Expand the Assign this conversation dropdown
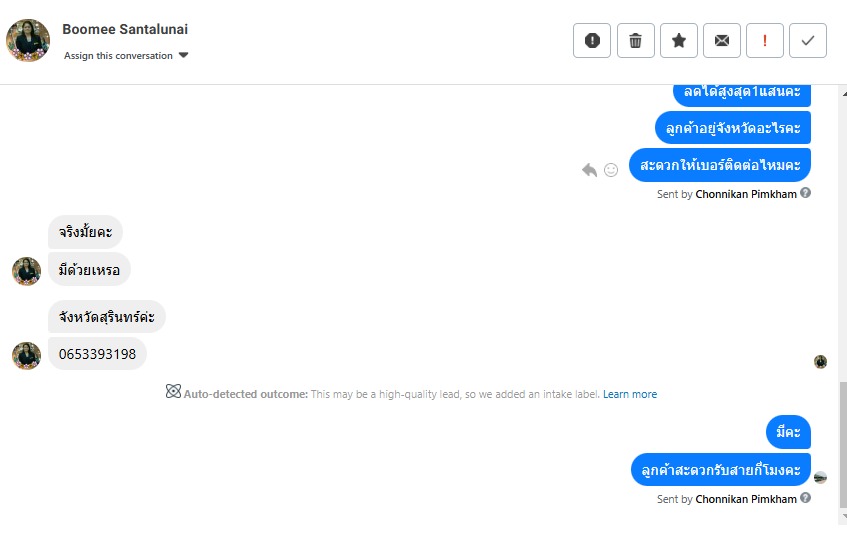The image size is (847, 533). click(x=126, y=55)
